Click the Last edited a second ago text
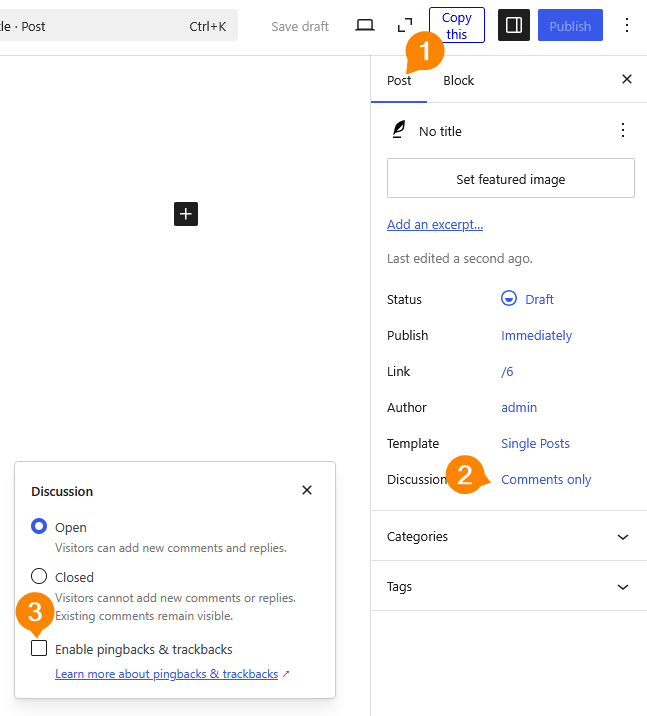Screen dimensions: 647x716 click(459, 258)
